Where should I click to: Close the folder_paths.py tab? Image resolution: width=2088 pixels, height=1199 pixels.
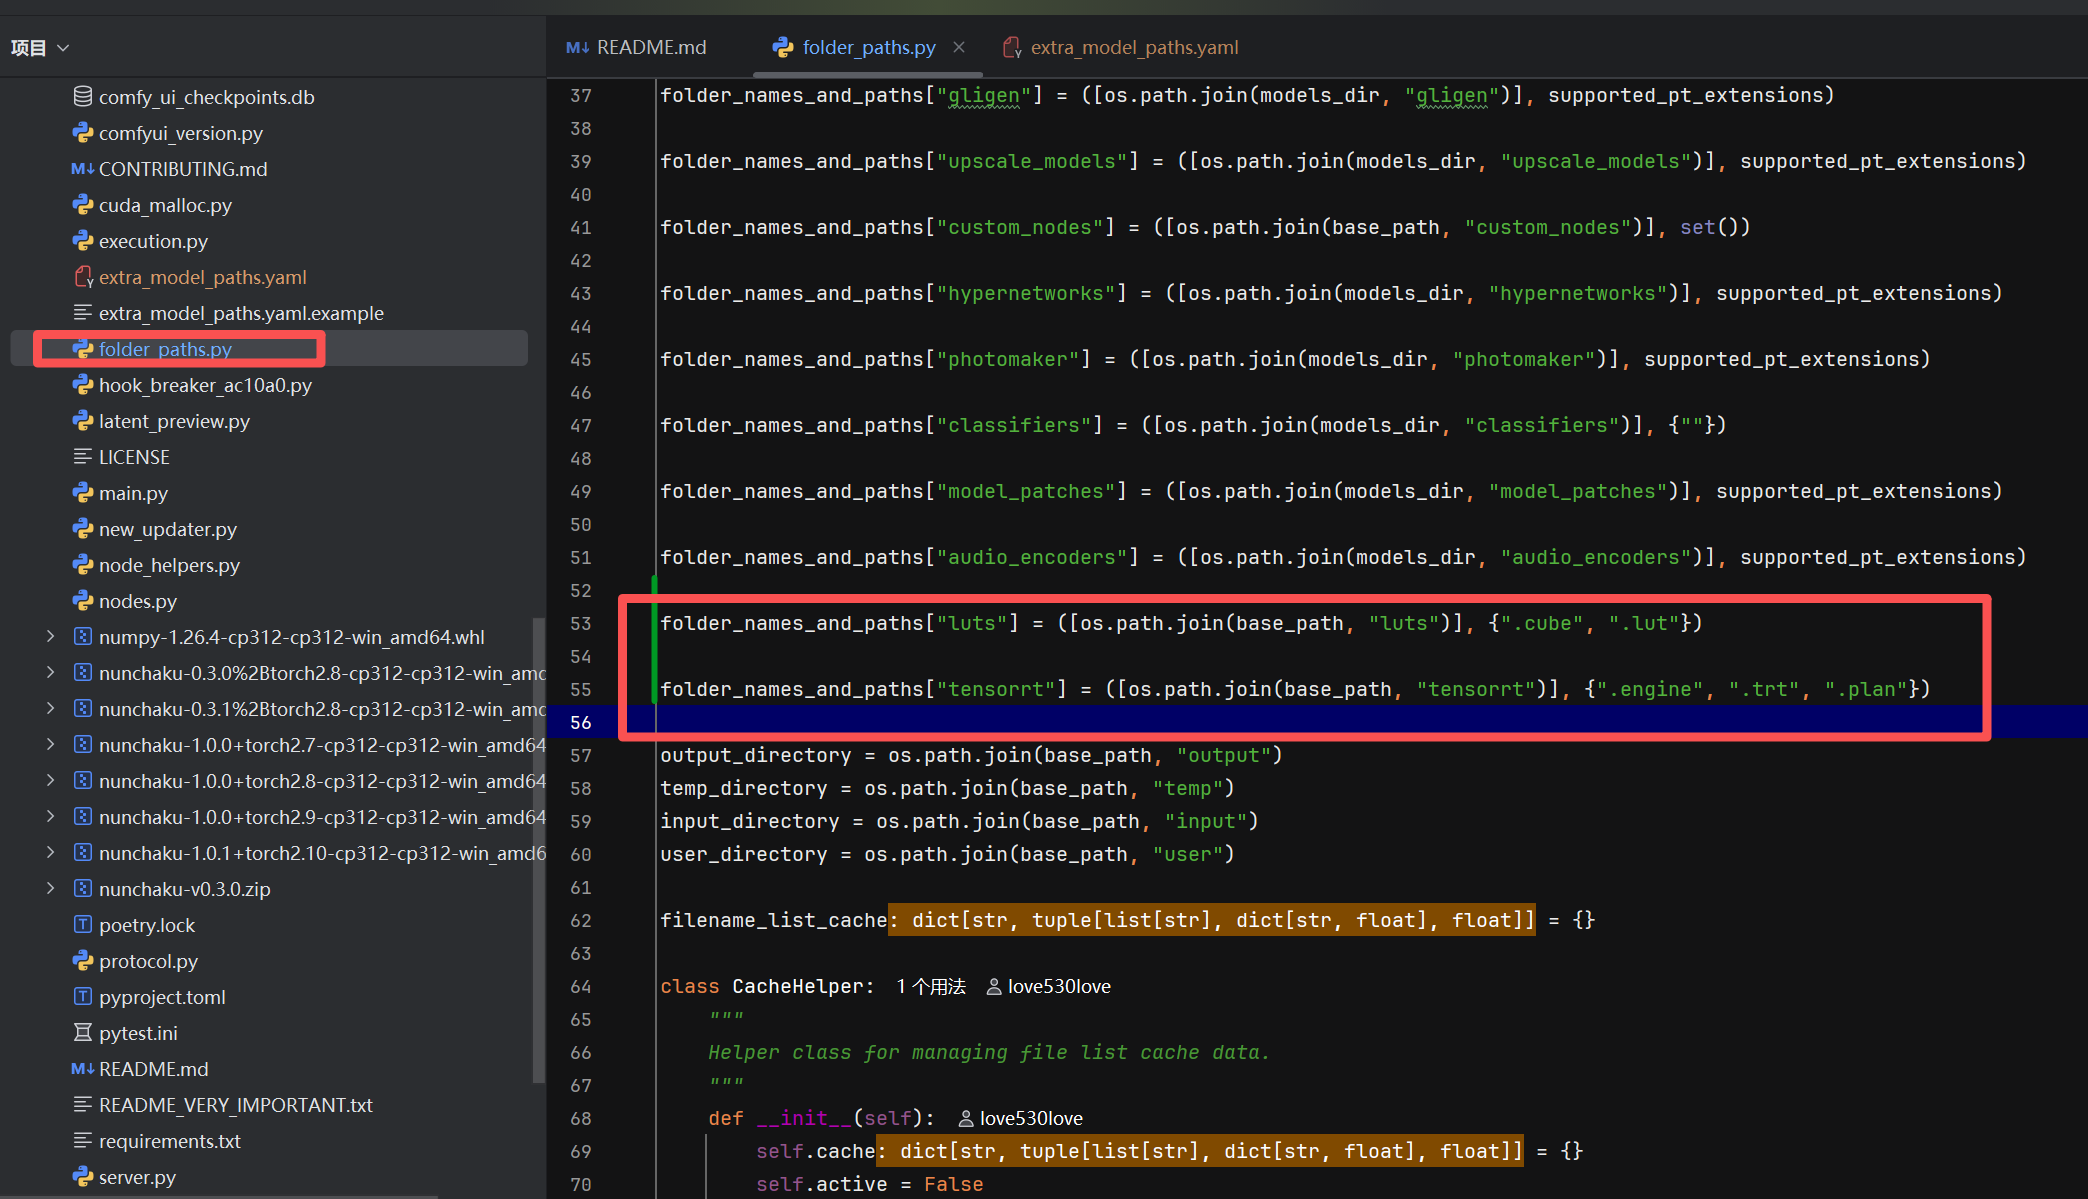coord(959,47)
